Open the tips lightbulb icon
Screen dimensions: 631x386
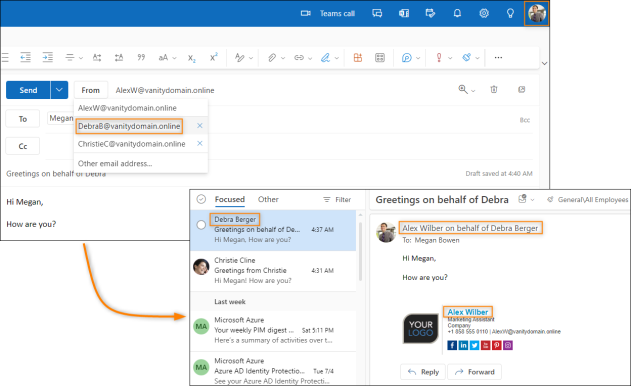click(510, 13)
